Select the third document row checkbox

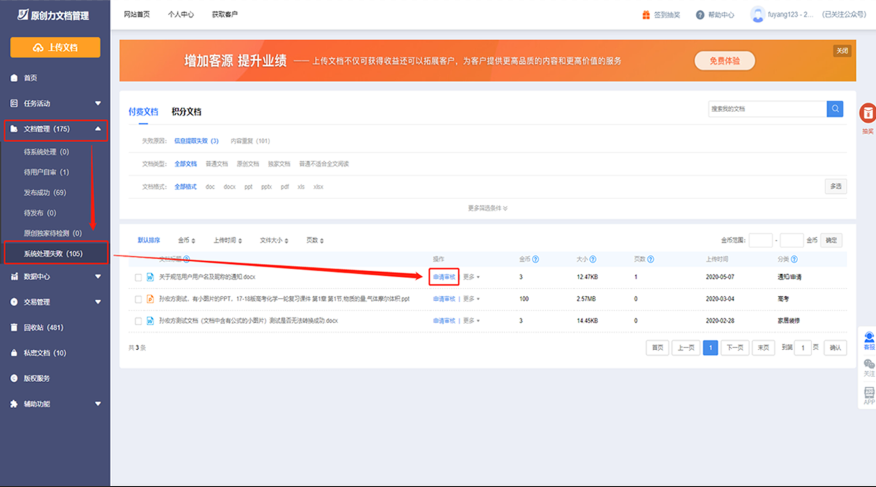pyautogui.click(x=138, y=321)
